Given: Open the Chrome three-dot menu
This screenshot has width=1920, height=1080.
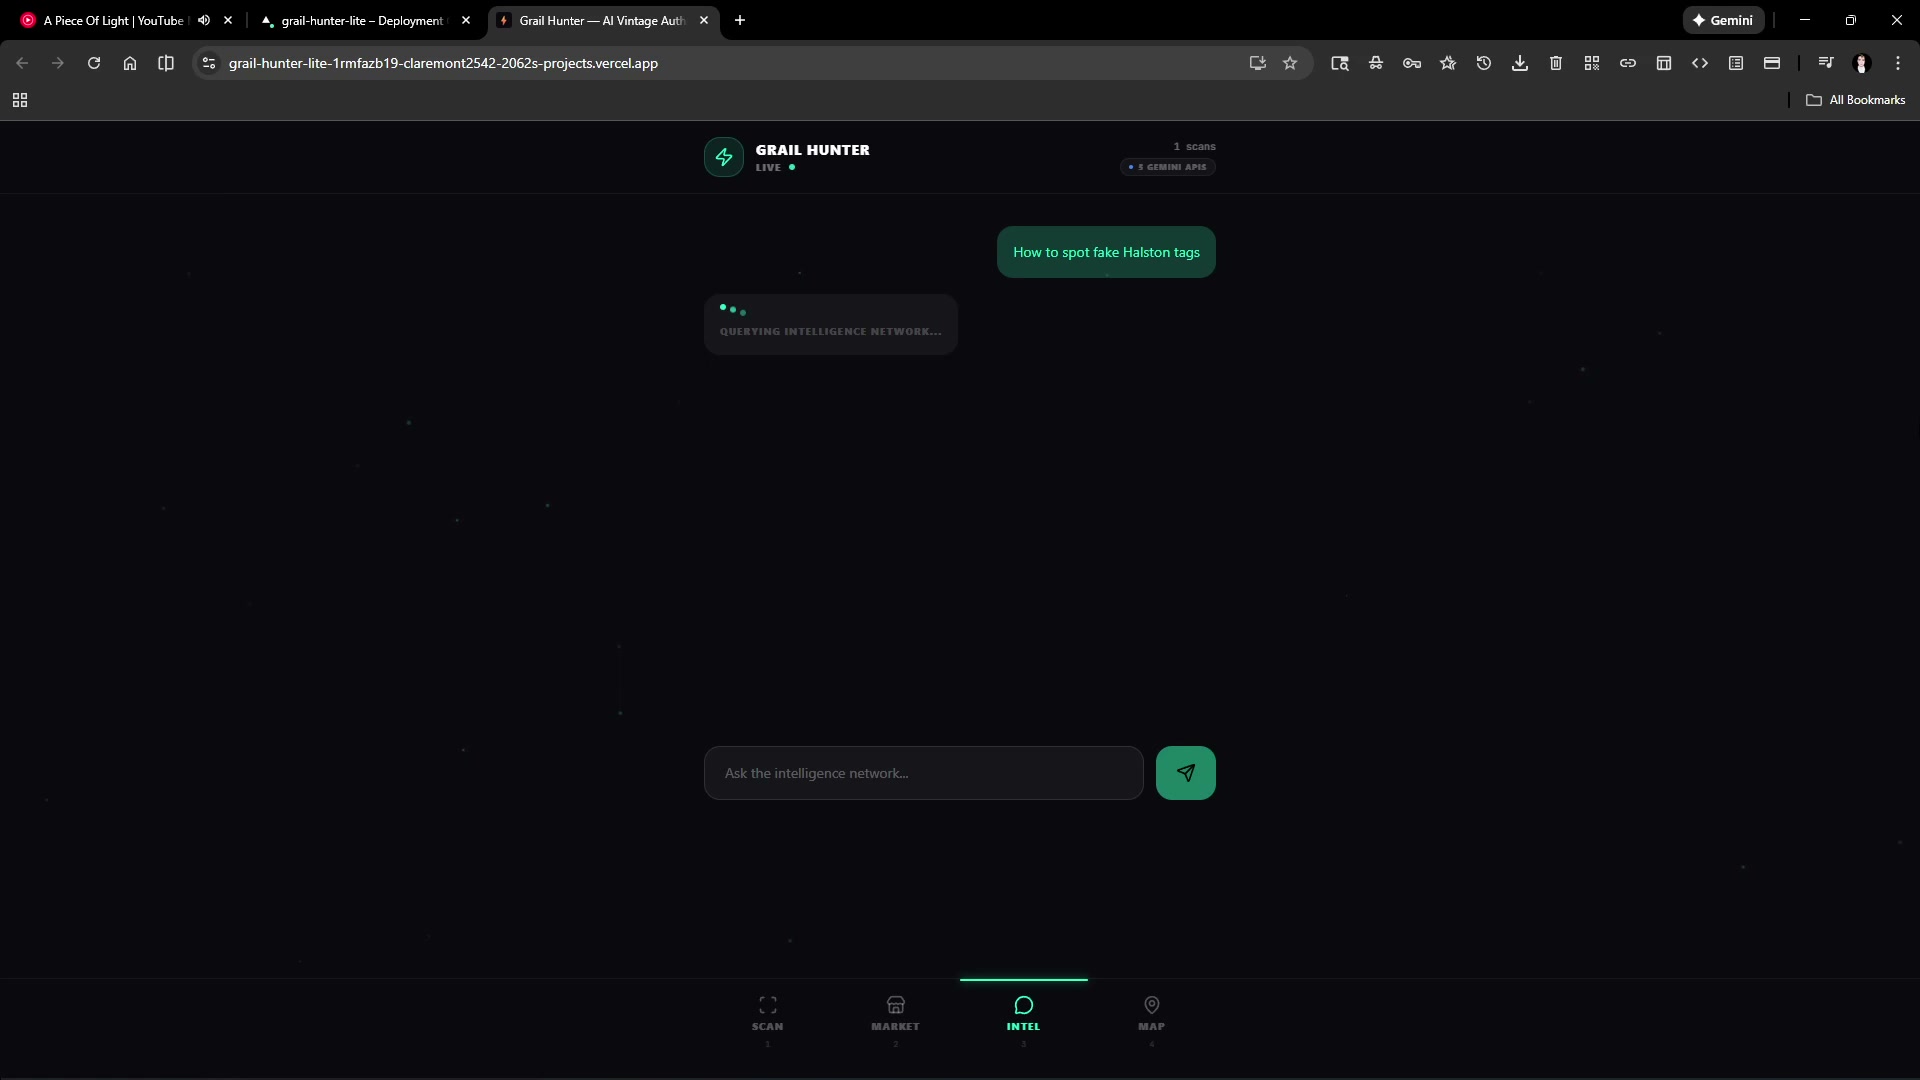Looking at the screenshot, I should click(1897, 63).
